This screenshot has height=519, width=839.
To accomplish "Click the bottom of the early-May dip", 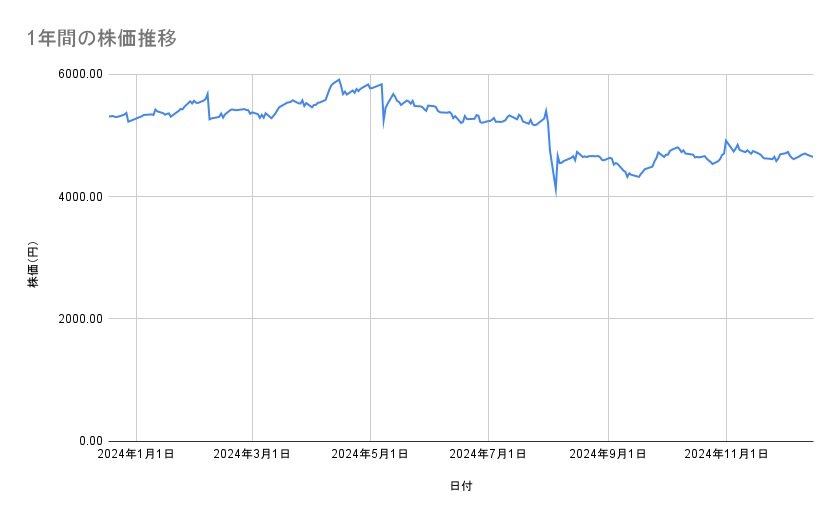I will (x=384, y=125).
